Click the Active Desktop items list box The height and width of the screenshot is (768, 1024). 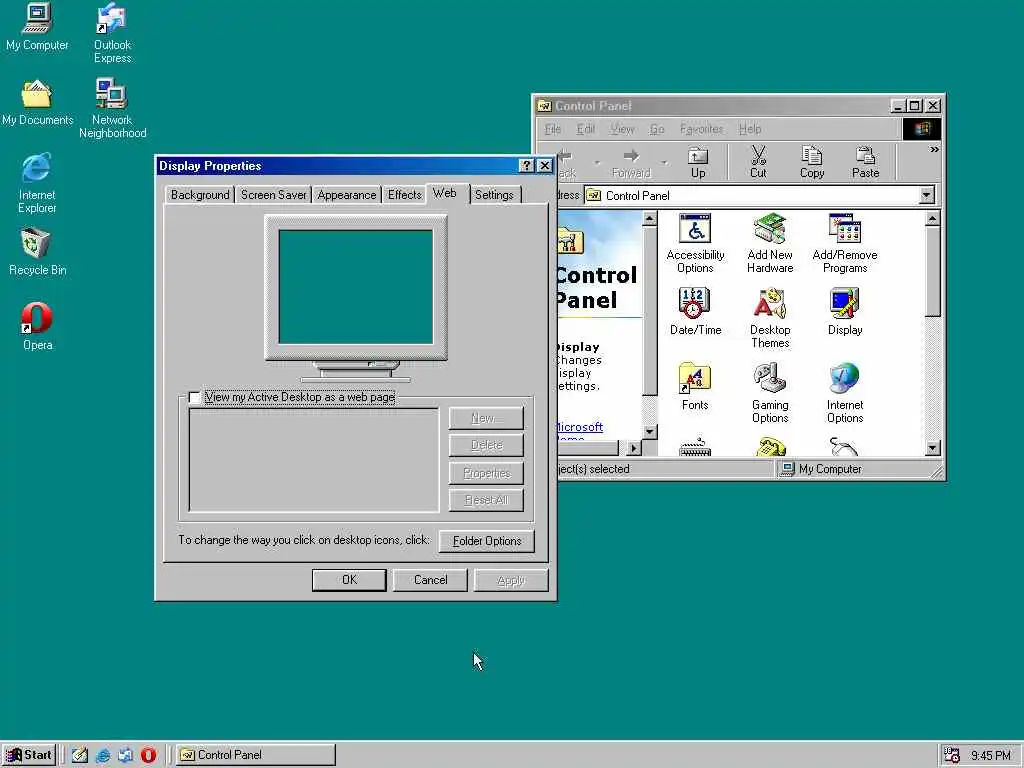(314, 460)
